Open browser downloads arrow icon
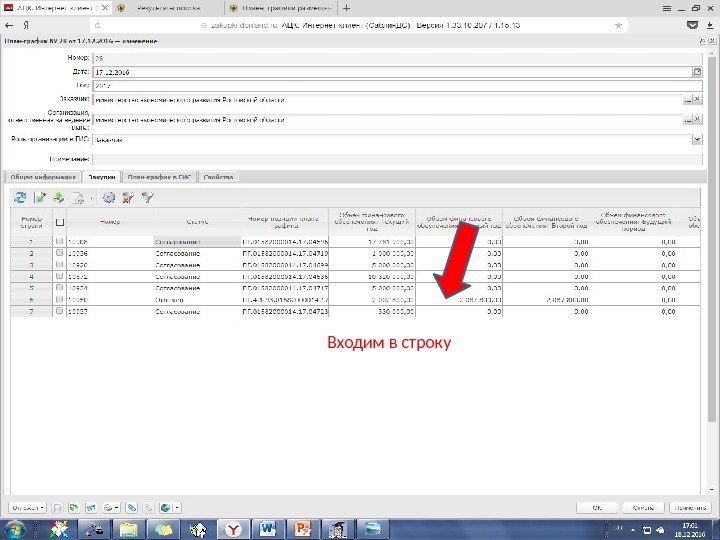This screenshot has width=720, height=540. (709, 25)
